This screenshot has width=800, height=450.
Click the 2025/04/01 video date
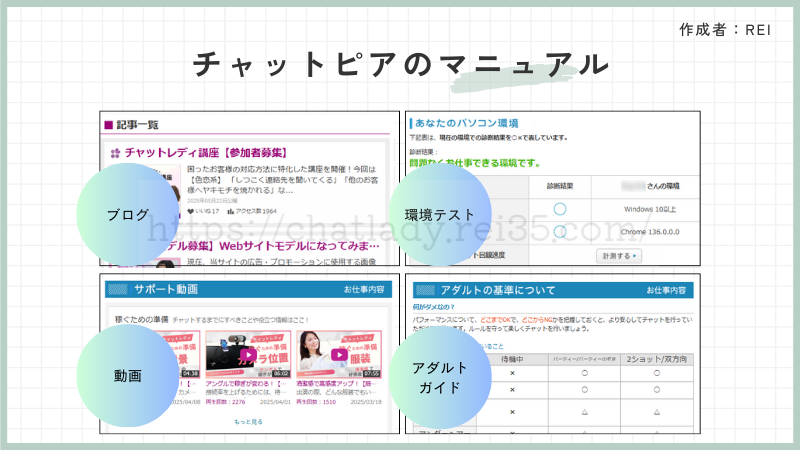tap(276, 402)
